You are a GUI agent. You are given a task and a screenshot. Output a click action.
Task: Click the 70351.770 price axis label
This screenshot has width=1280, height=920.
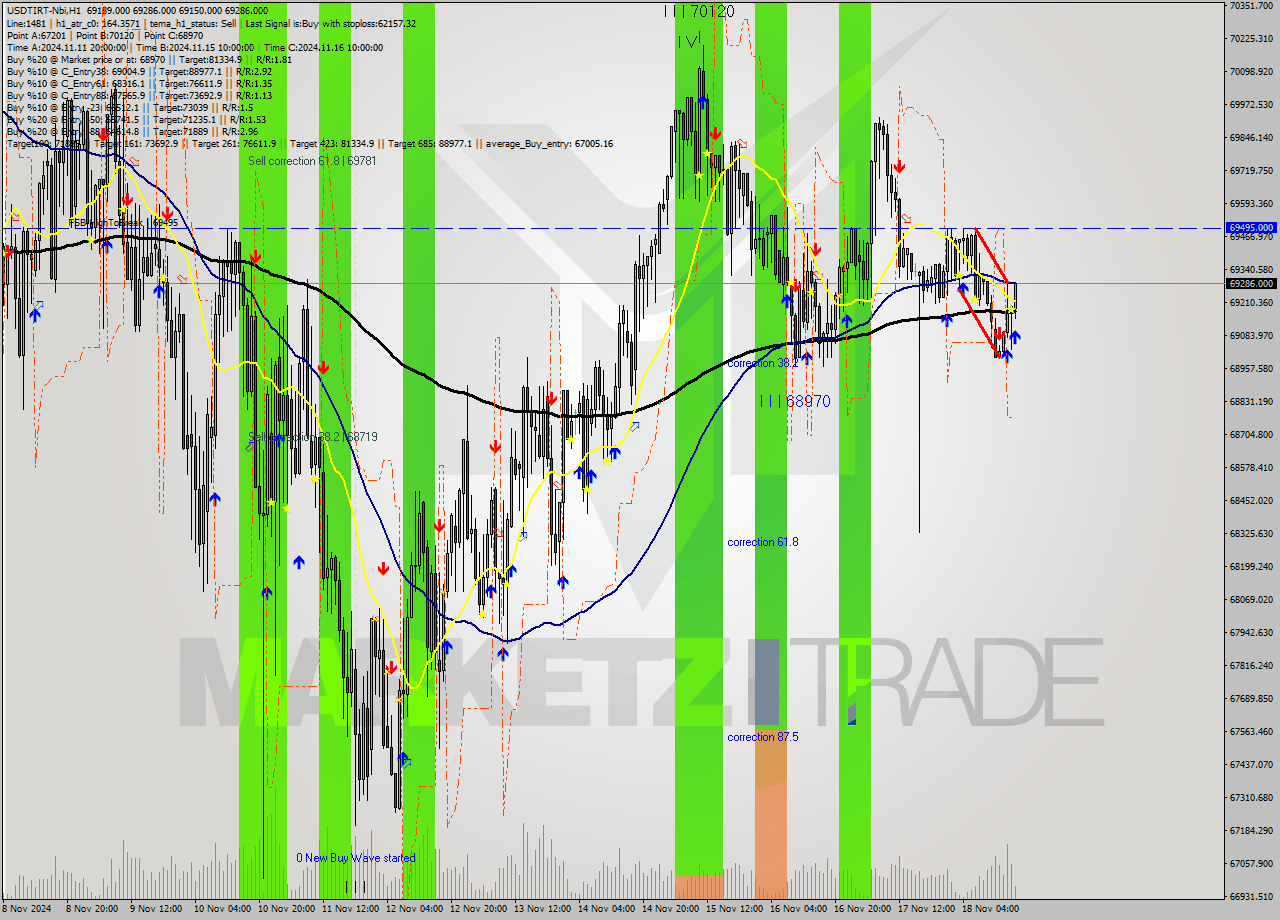click(x=1251, y=6)
